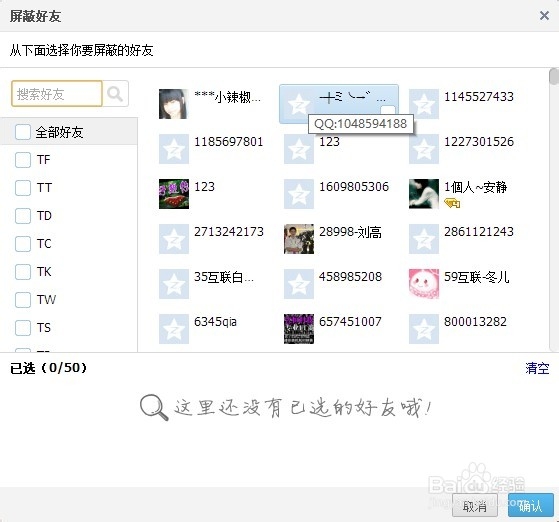The width and height of the screenshot is (559, 522).
Task: Click friend name 1227301526
Action: (x=478, y=142)
